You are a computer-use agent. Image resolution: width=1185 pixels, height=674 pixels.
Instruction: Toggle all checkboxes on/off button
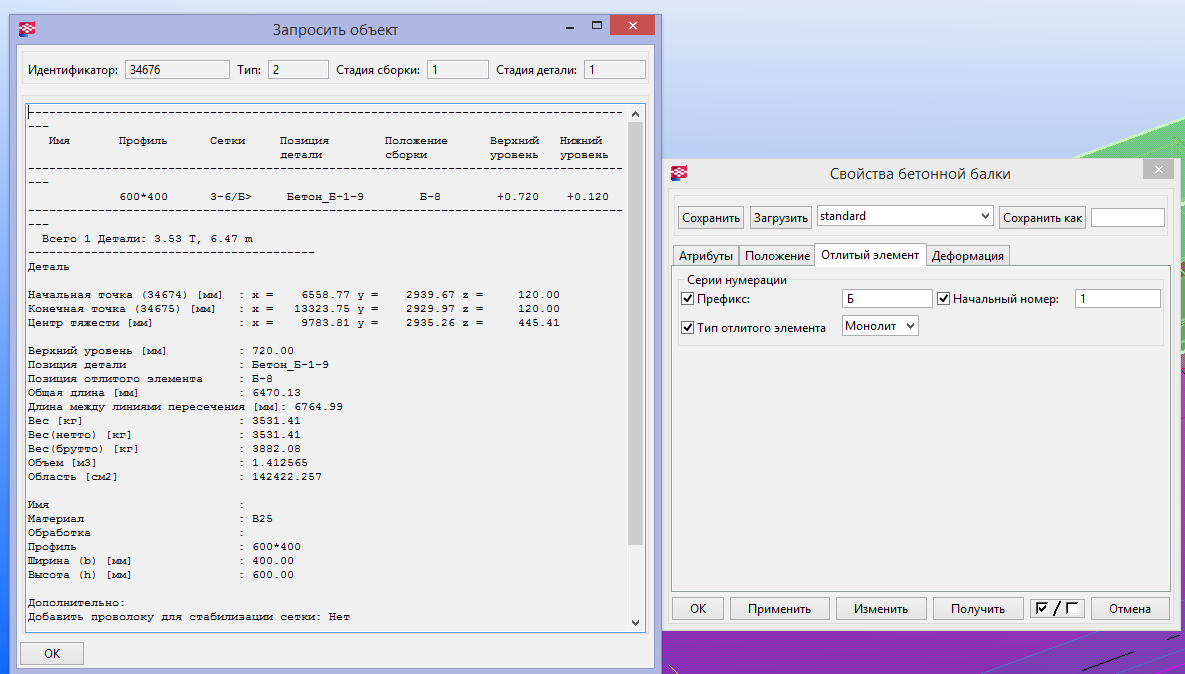tap(1057, 608)
